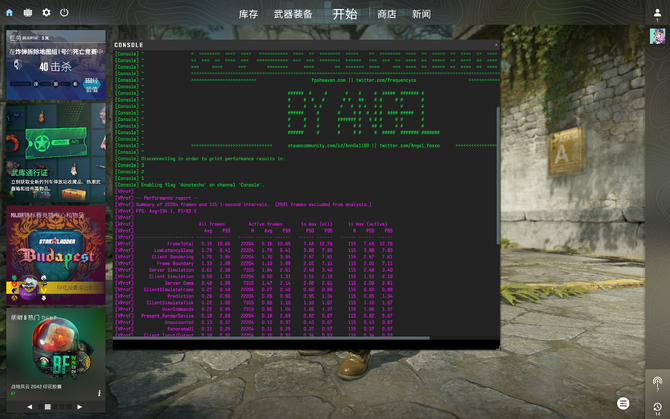Open the settings gear icon
This screenshot has height=419, width=670.
[x=46, y=13]
